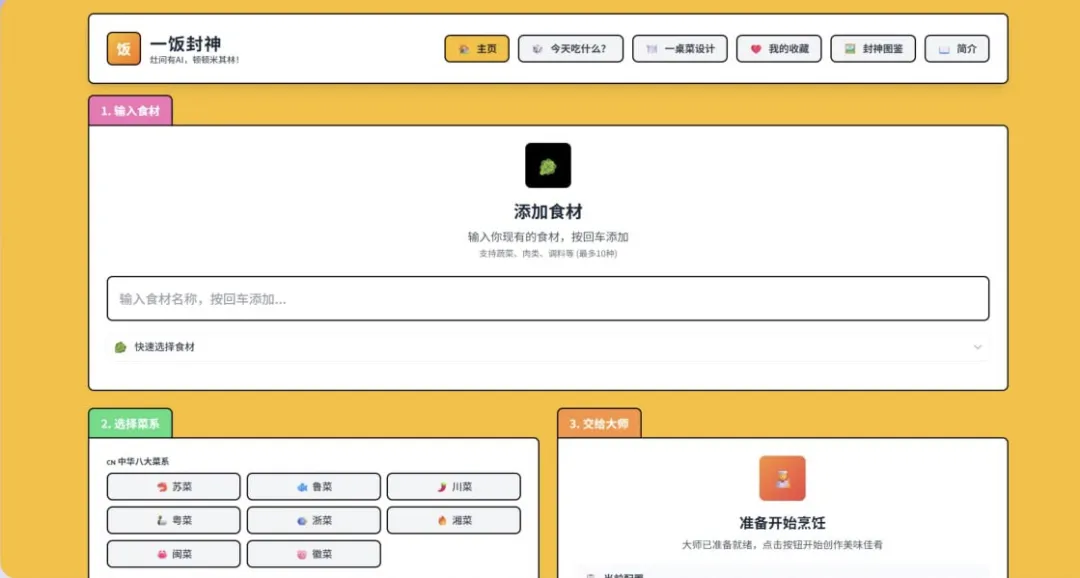
Task: Click the 输入食材名称 input field
Action: [x=547, y=299]
